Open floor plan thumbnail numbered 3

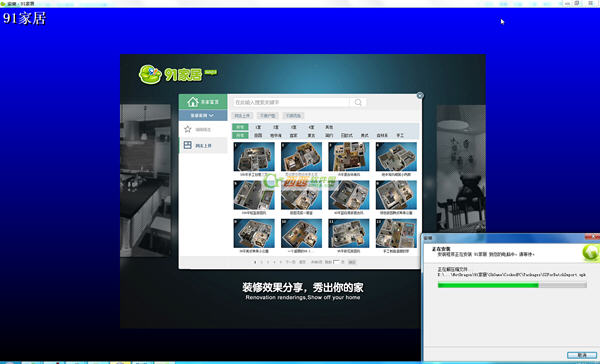point(349,157)
